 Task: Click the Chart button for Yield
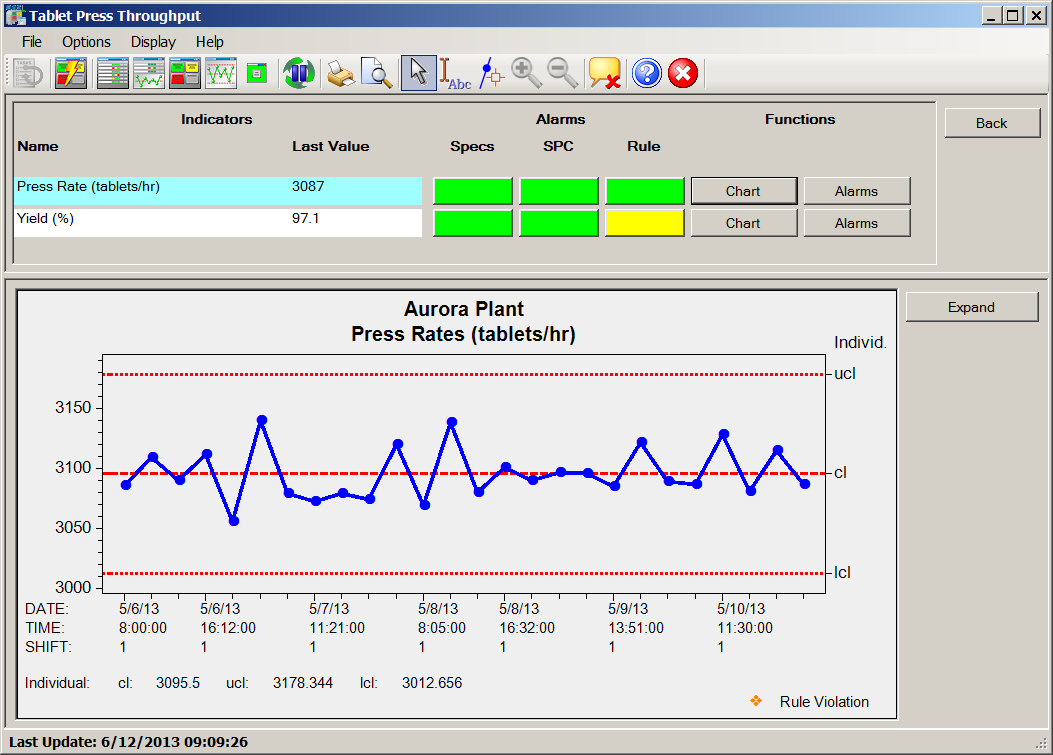[743, 222]
